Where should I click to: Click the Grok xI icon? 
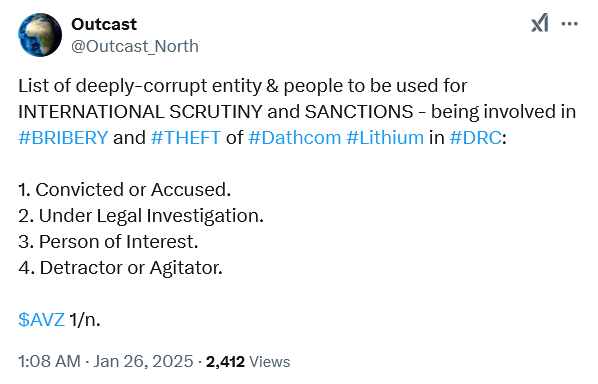click(539, 23)
